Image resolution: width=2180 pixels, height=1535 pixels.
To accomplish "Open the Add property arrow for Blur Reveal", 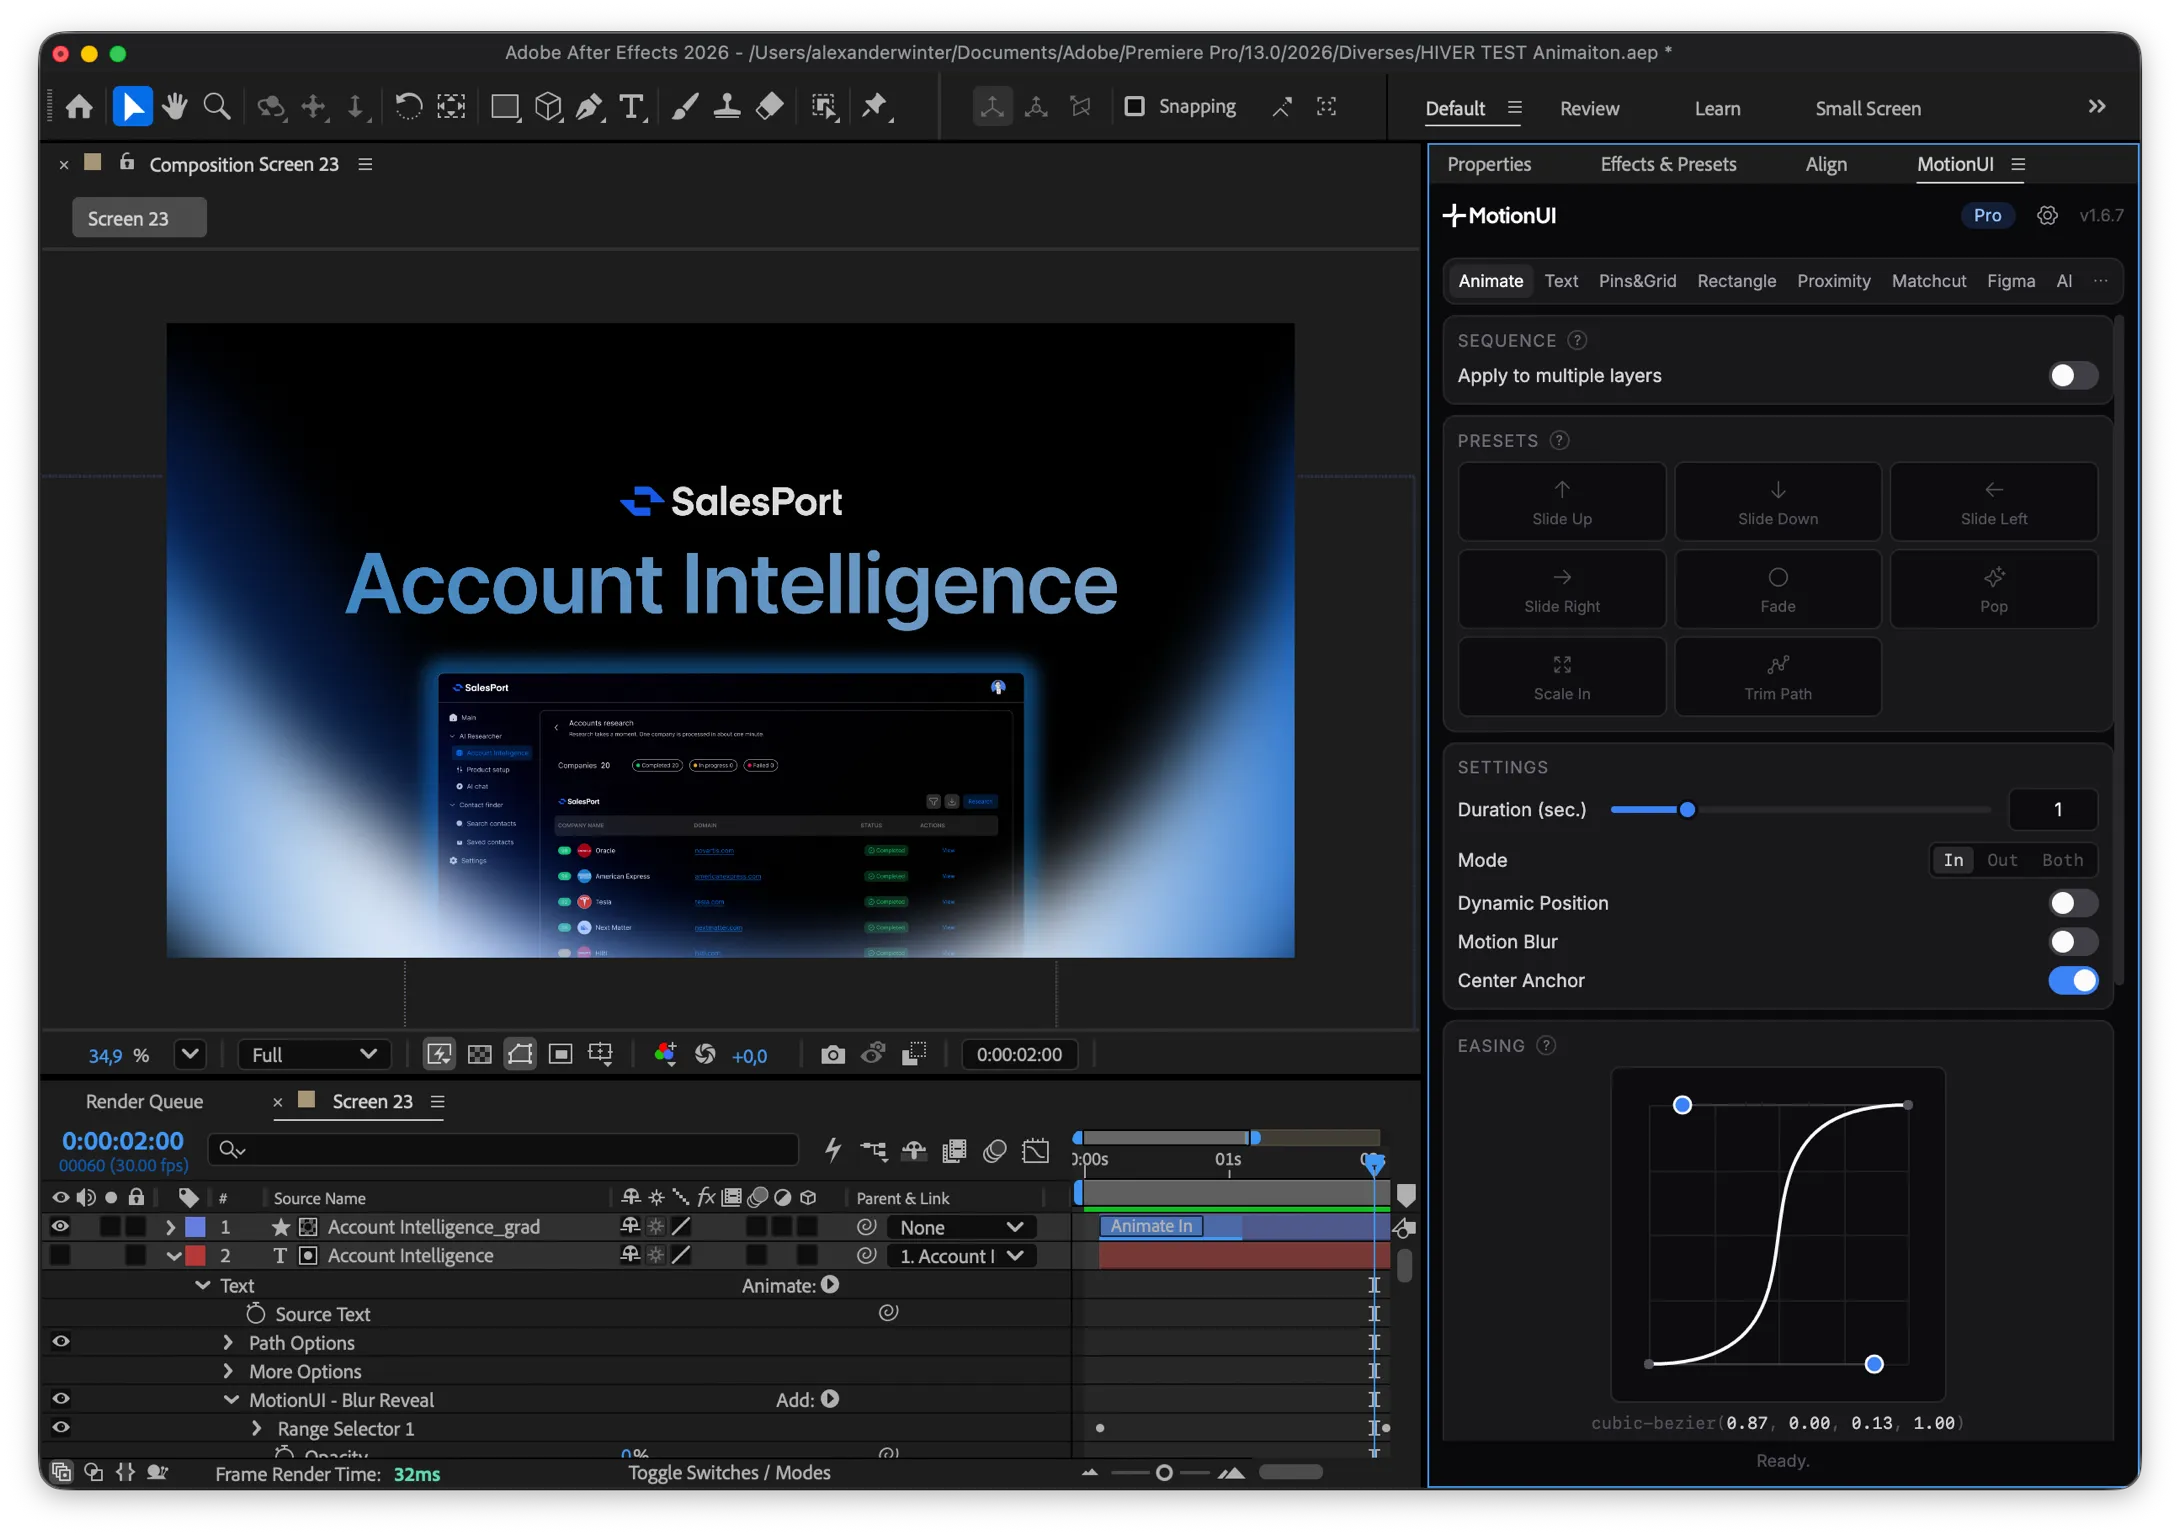I will tap(830, 1400).
